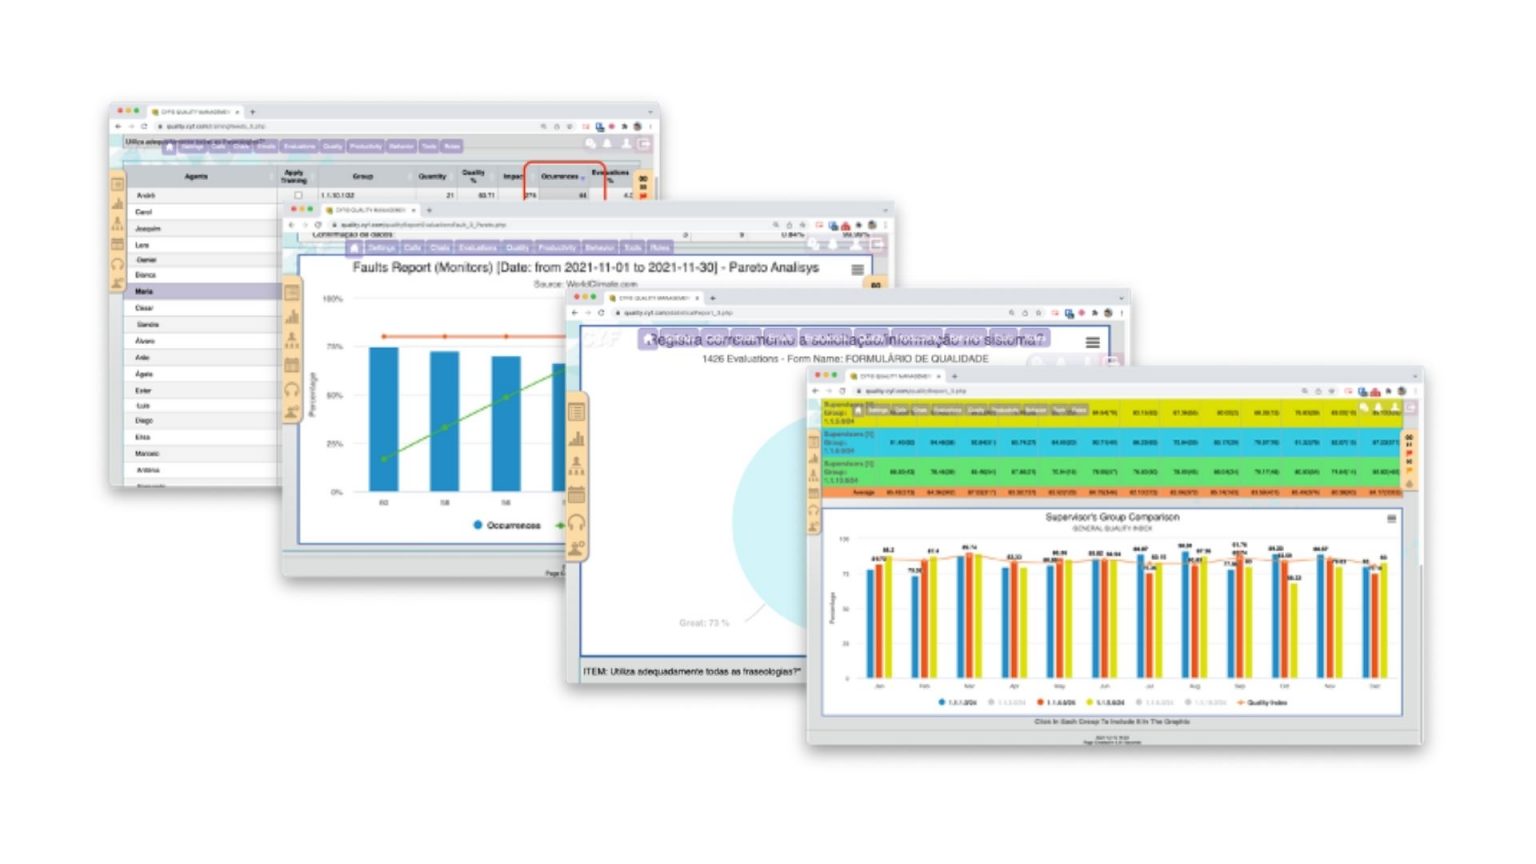Select agent Maria in agents list
The image size is (1536, 864).
click(x=145, y=292)
